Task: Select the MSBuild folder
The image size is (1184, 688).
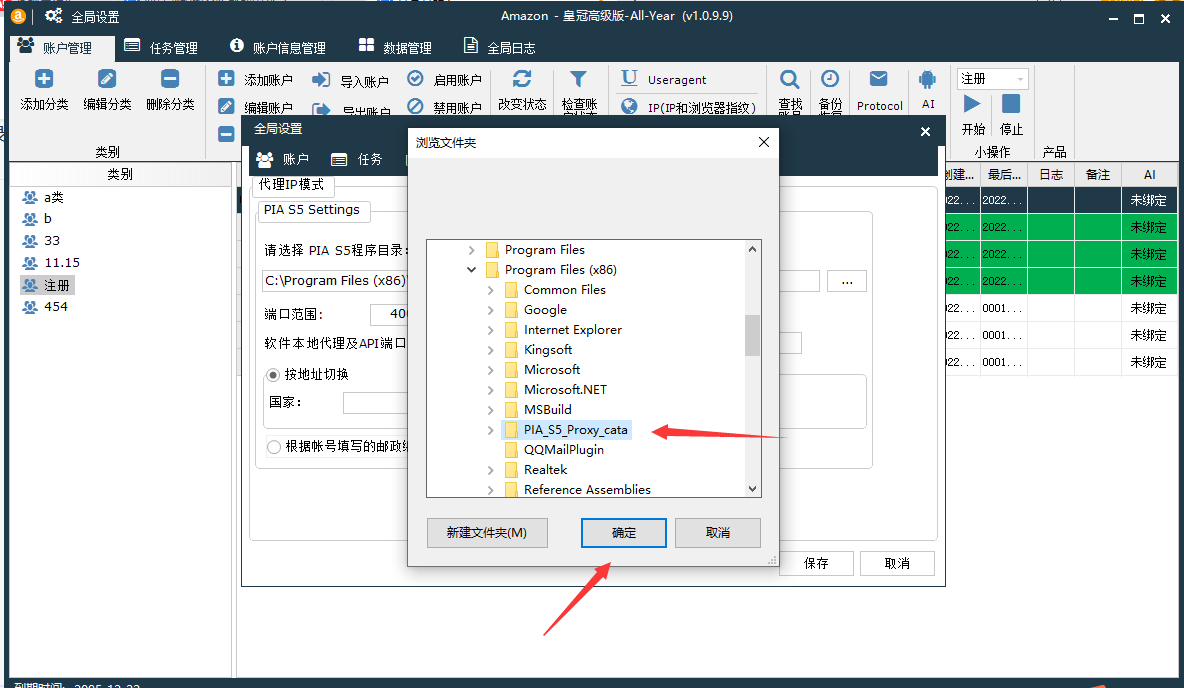Action: tap(547, 410)
